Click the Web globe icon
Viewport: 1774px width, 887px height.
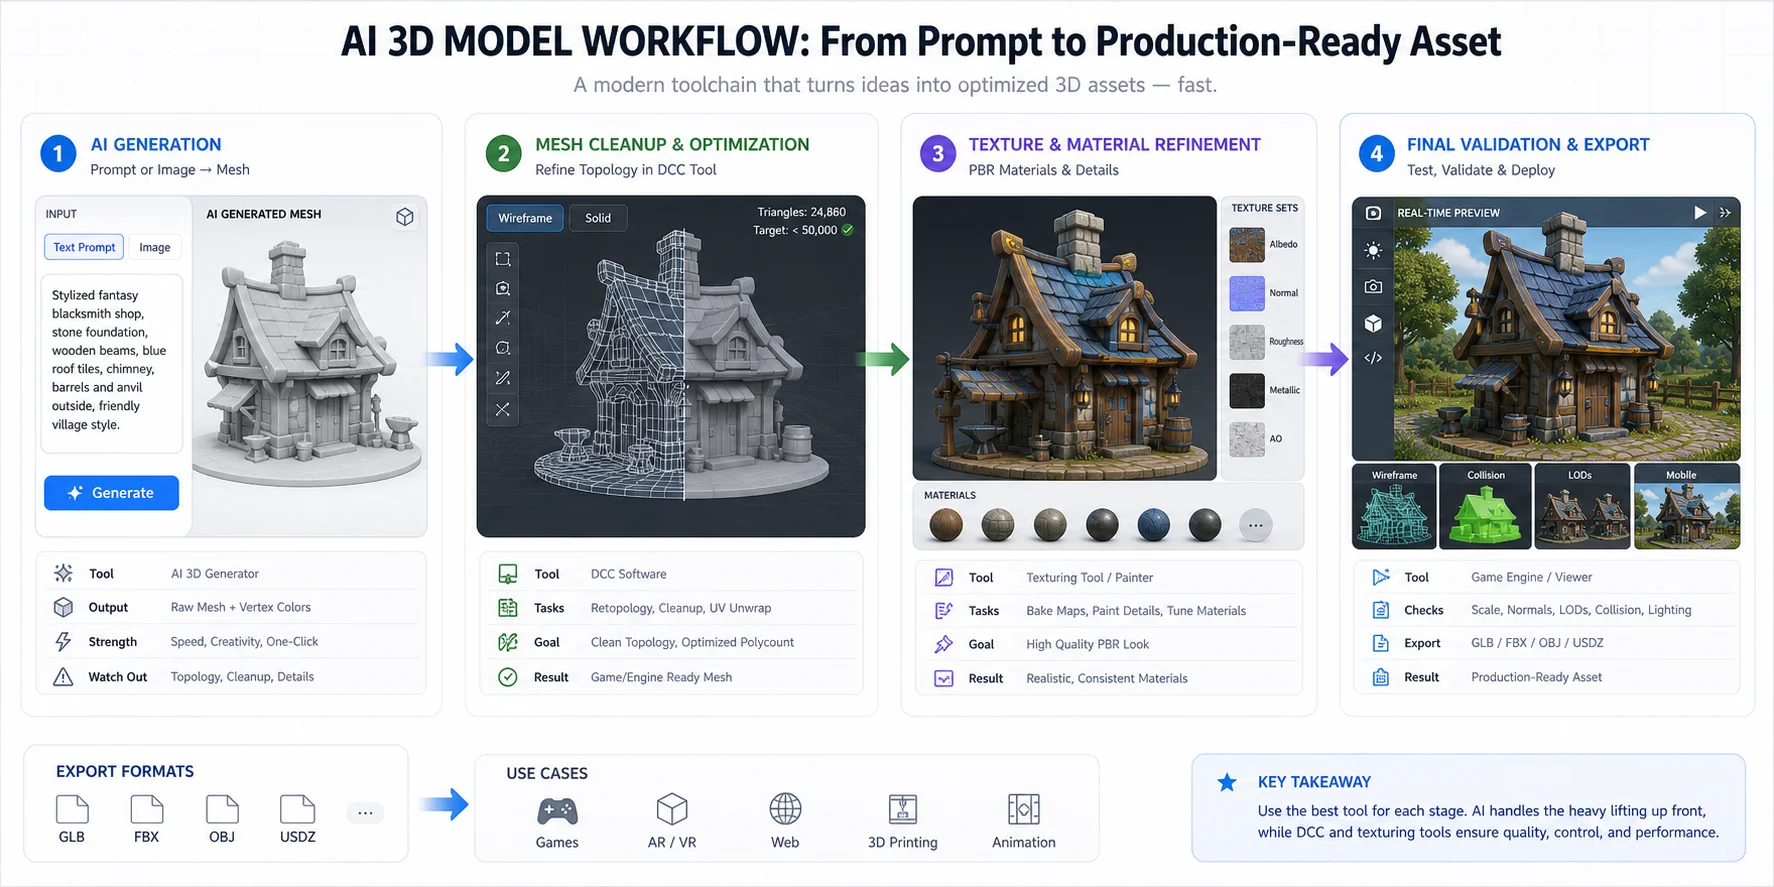point(785,809)
